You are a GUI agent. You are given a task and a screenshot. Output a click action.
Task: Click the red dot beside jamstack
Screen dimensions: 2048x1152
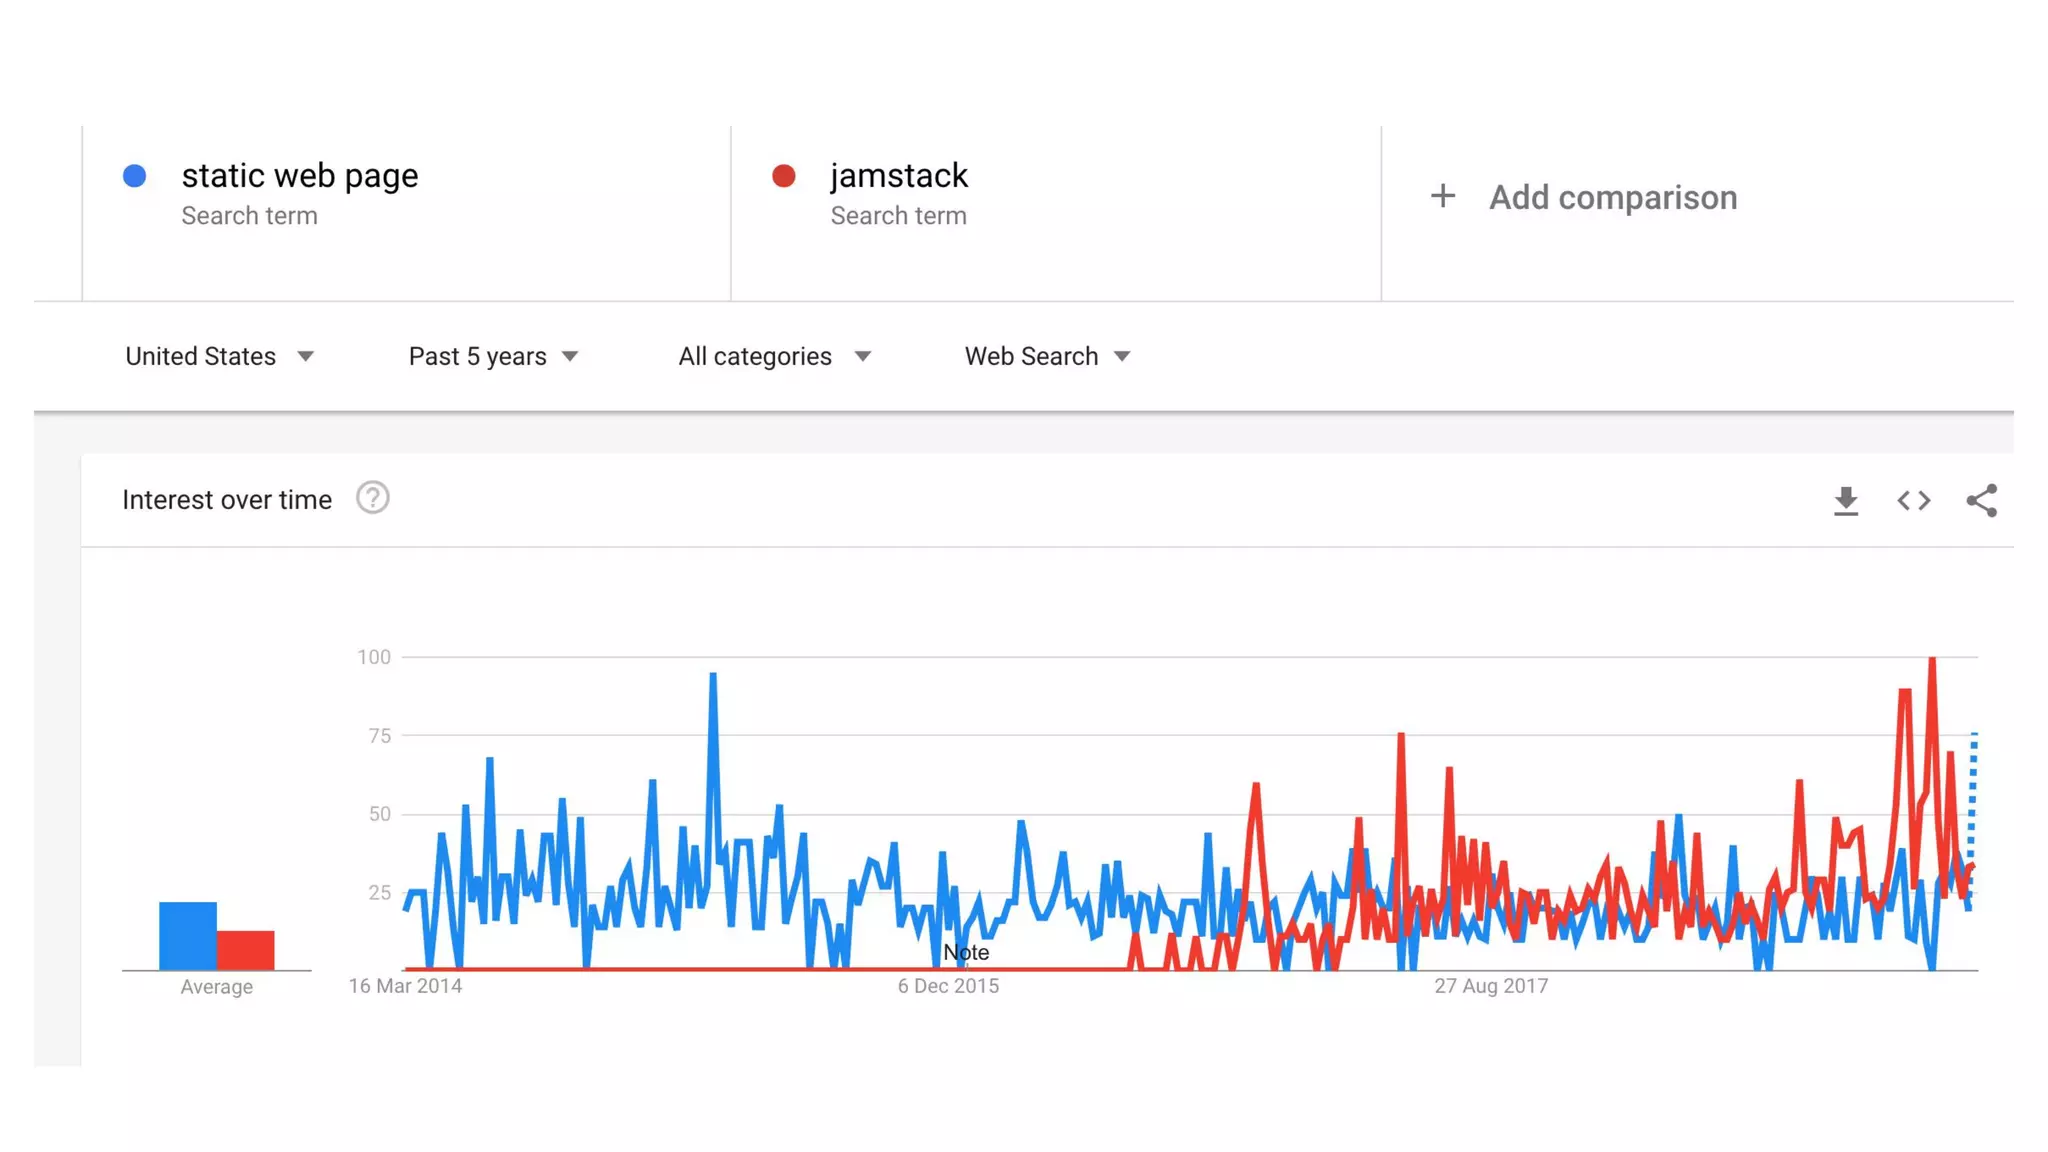[784, 176]
